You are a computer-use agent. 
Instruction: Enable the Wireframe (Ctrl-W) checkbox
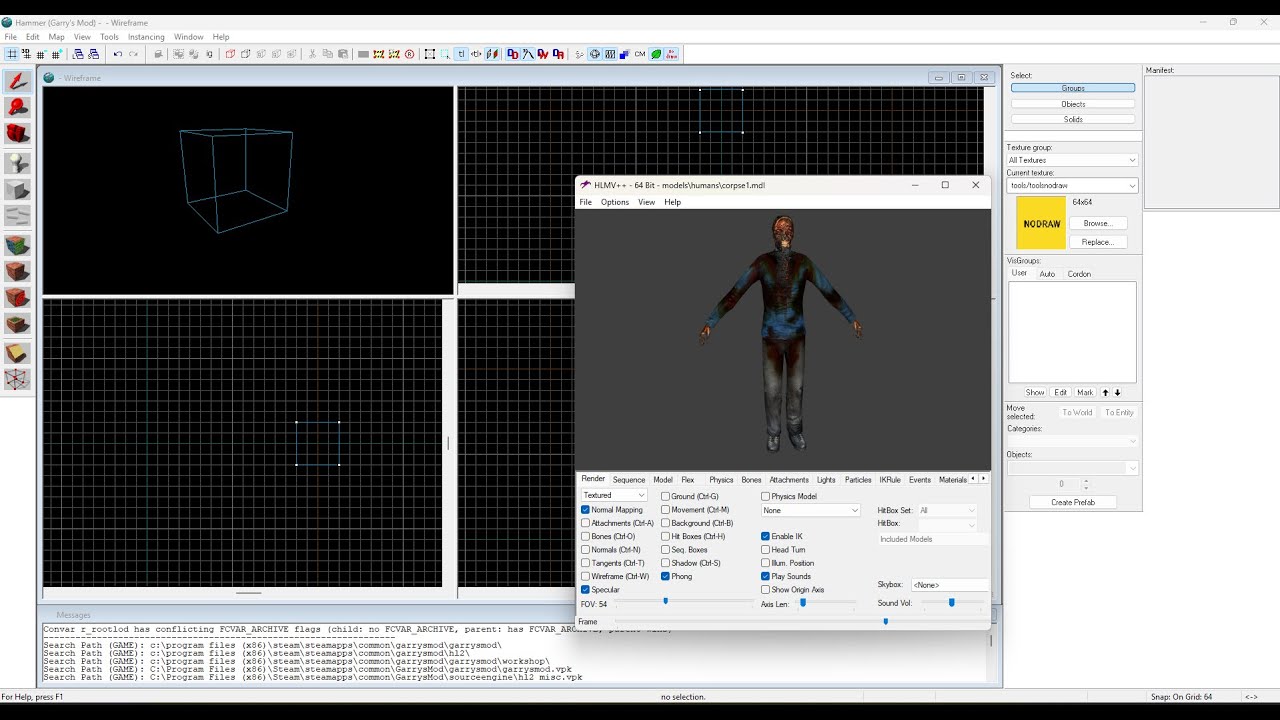pyautogui.click(x=586, y=576)
